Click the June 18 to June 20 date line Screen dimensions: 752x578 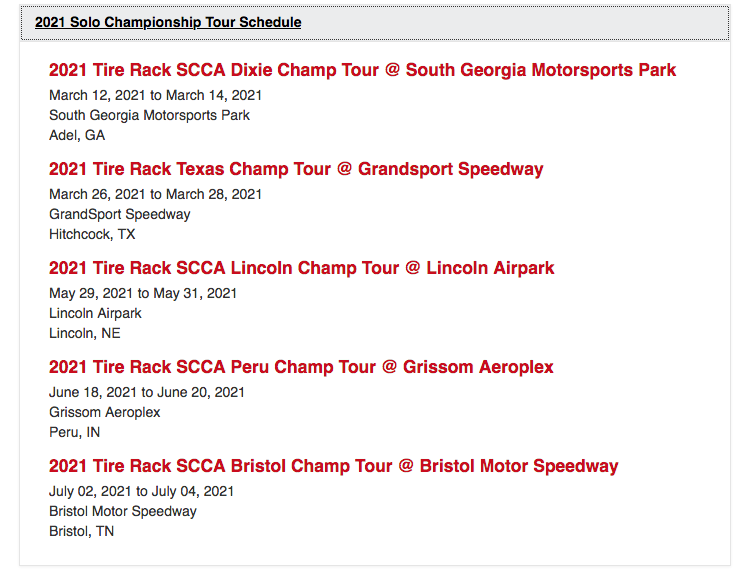tap(147, 392)
